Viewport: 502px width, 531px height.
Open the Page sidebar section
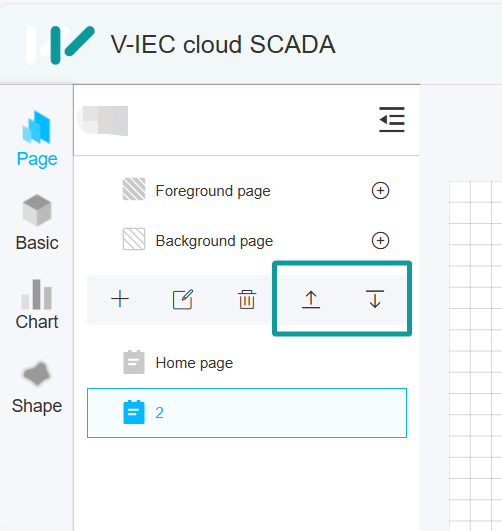click(37, 139)
